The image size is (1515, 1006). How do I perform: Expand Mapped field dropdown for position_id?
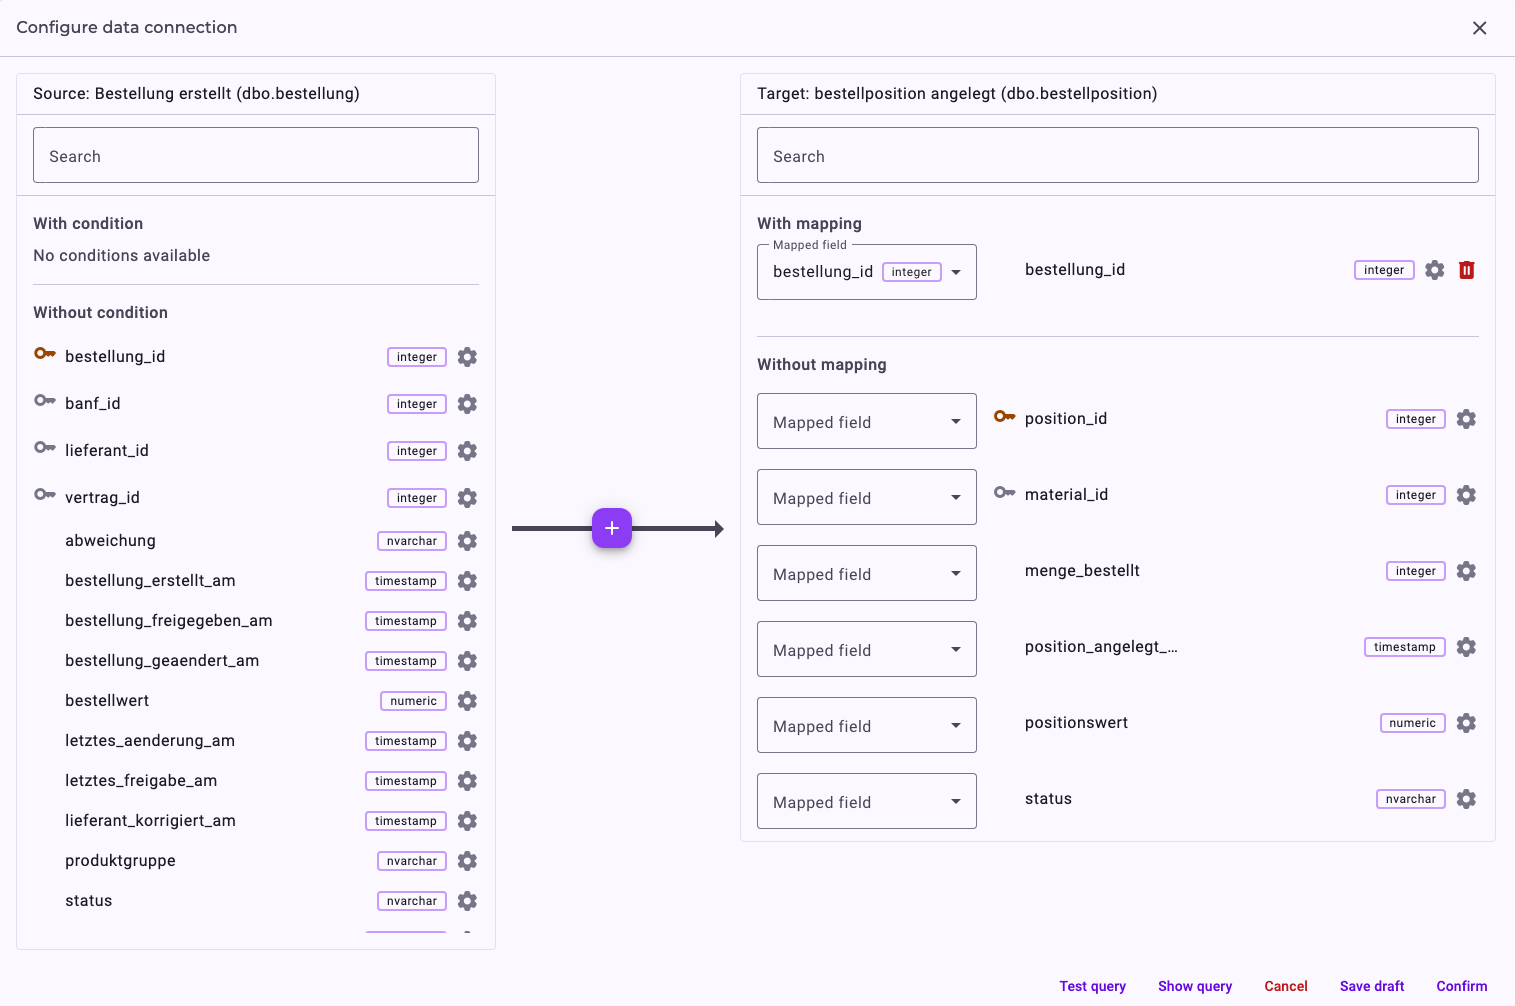(867, 421)
